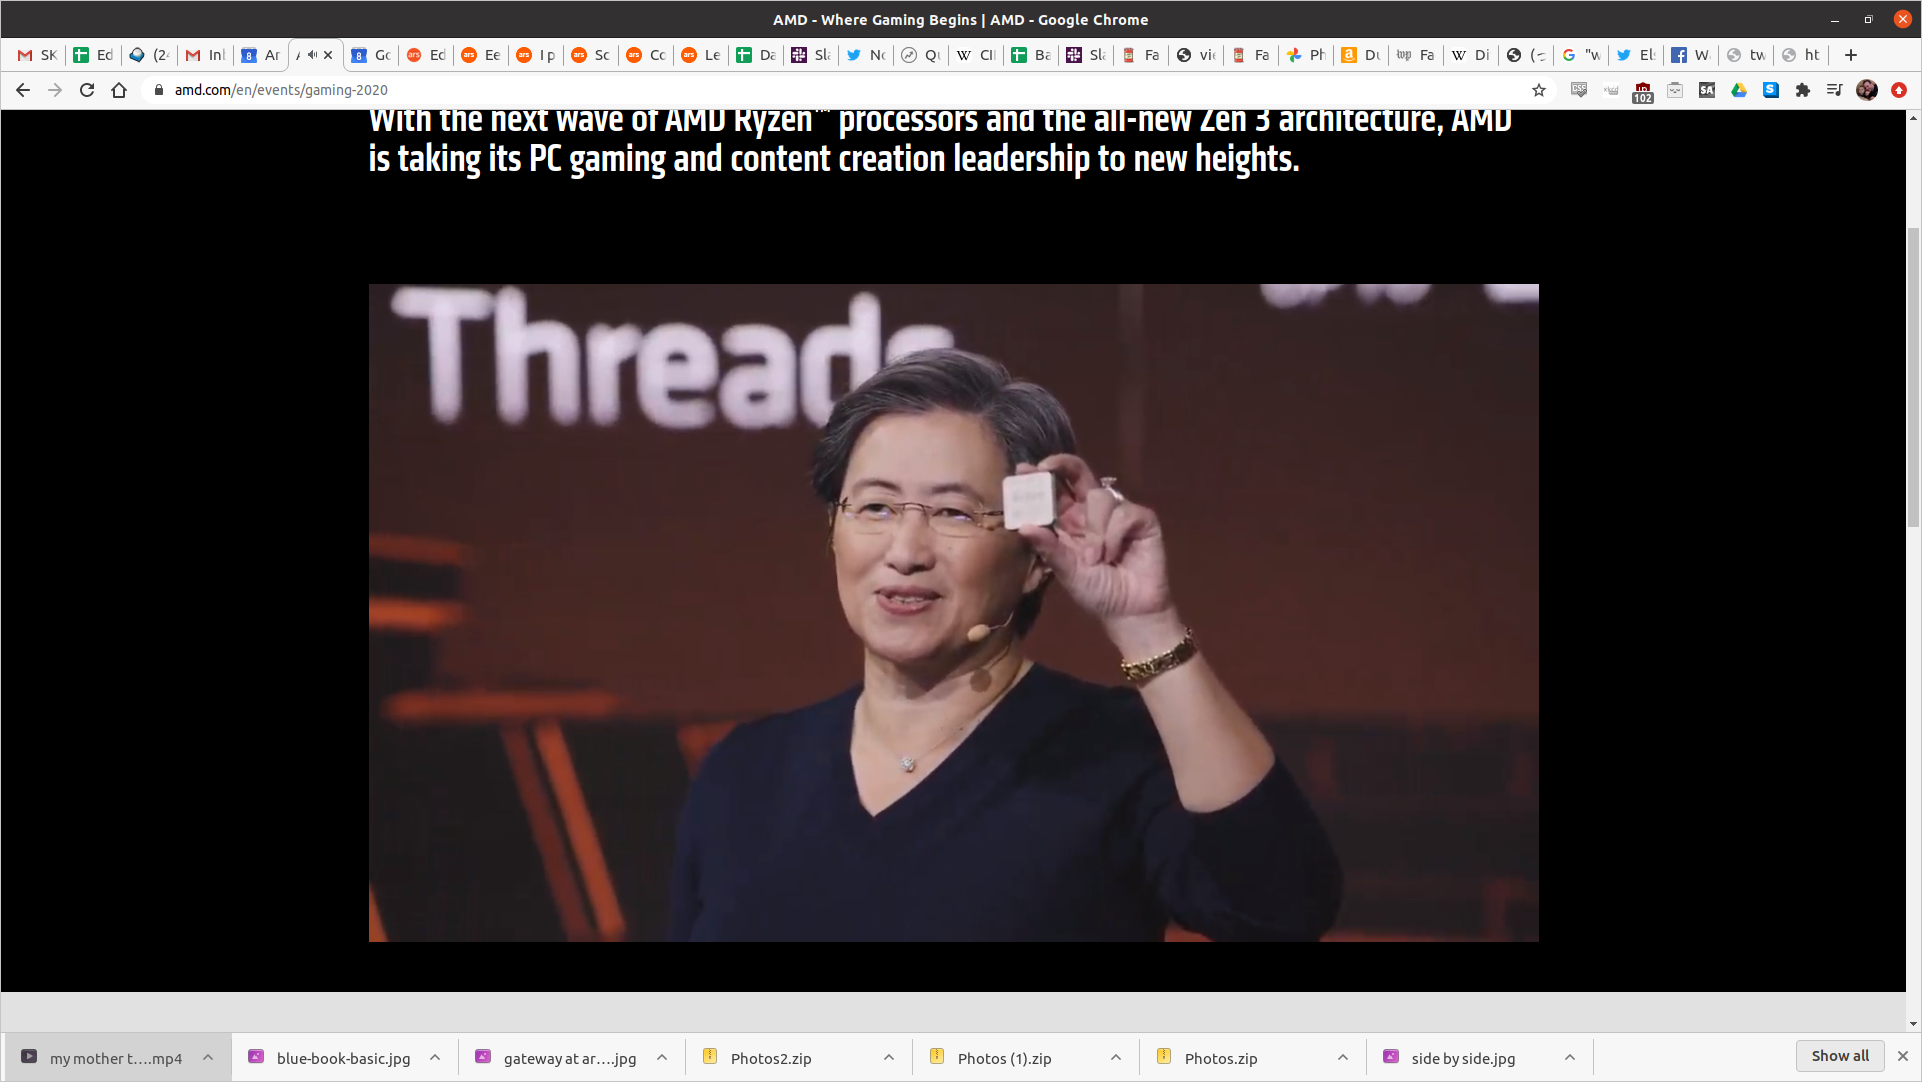Image resolution: width=1922 pixels, height=1082 pixels.
Task: Click the red upload extension icon
Action: (1899, 90)
